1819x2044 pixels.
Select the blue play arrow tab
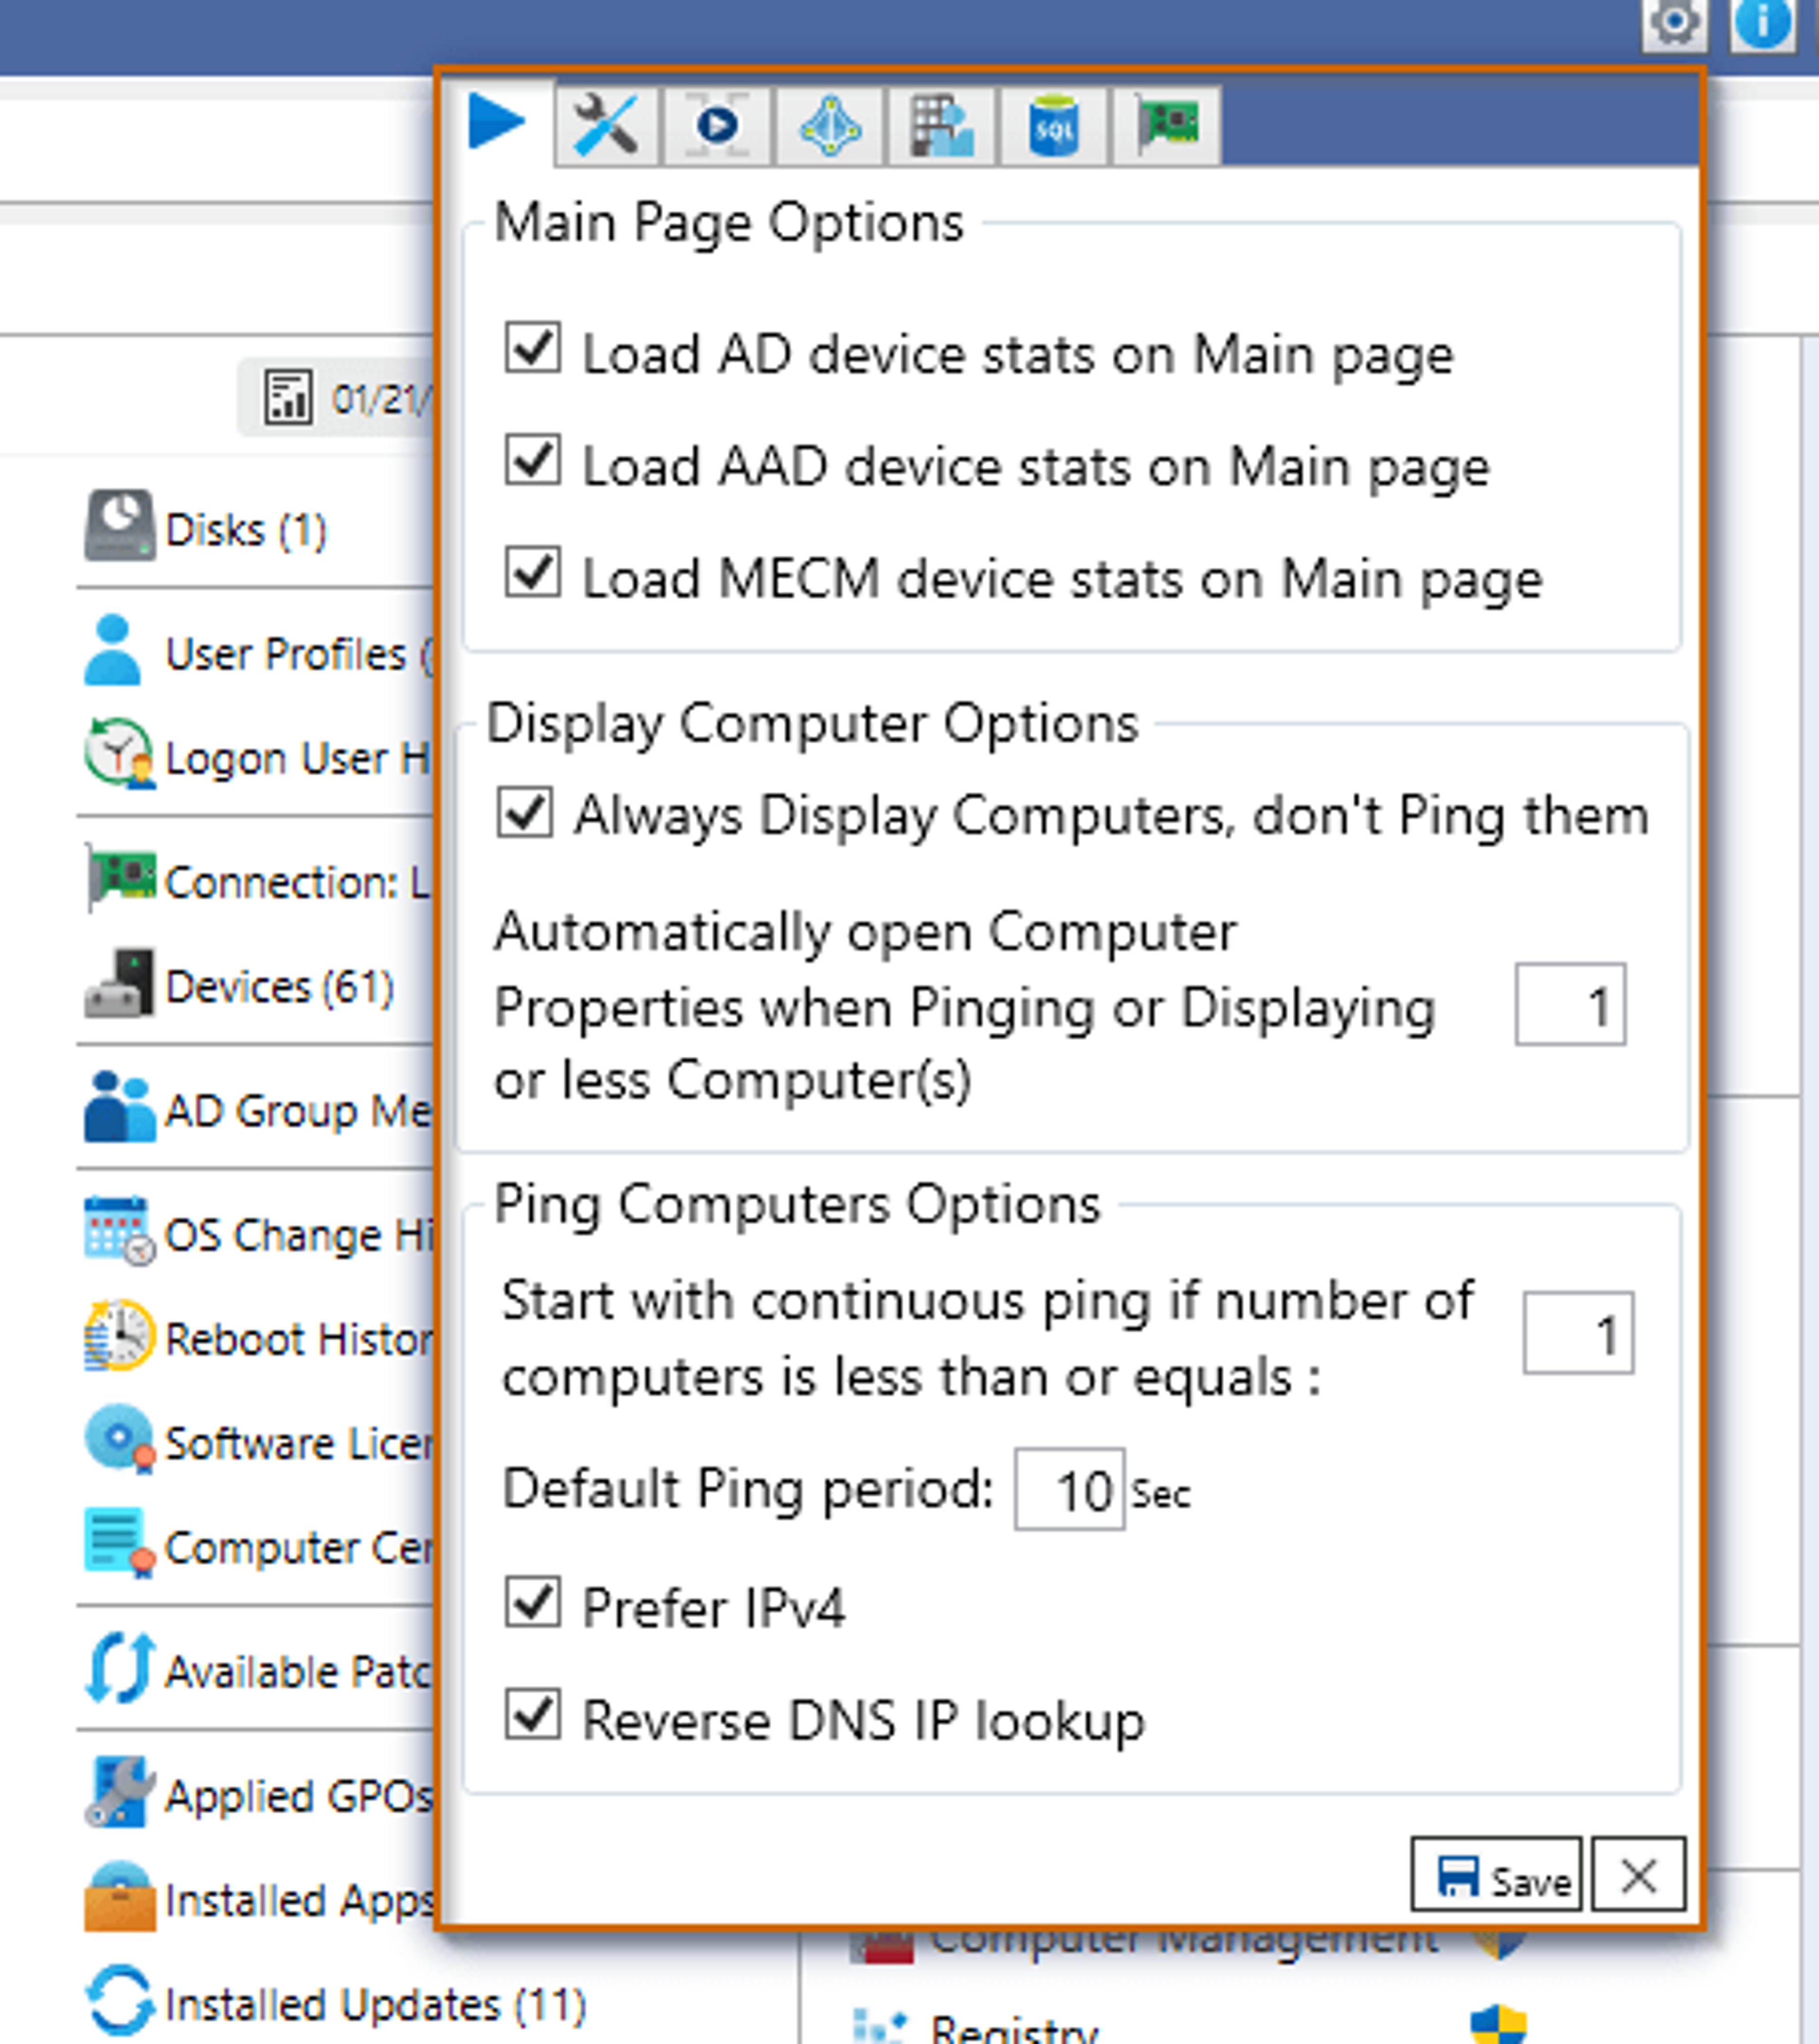(496, 122)
